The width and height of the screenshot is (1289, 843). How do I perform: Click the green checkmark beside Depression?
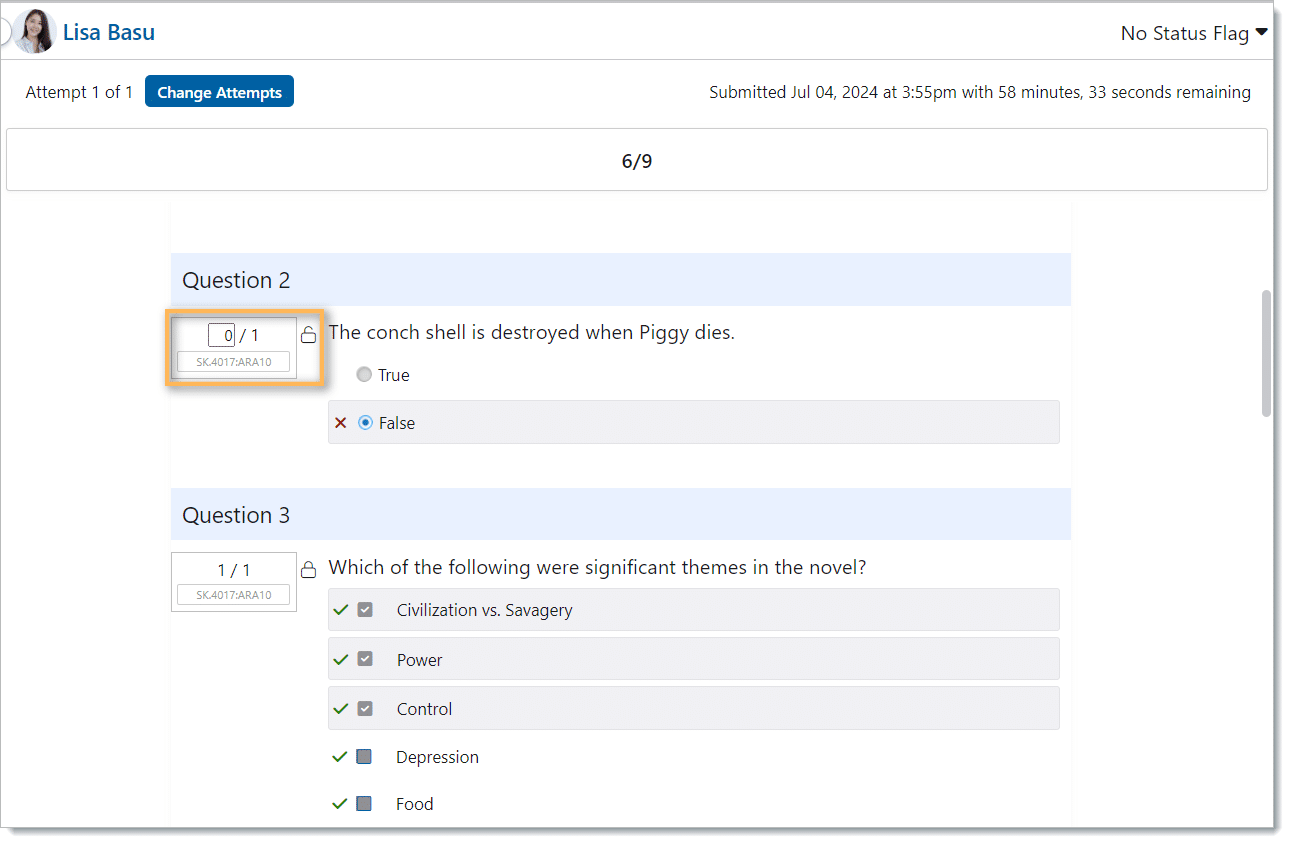tap(340, 757)
